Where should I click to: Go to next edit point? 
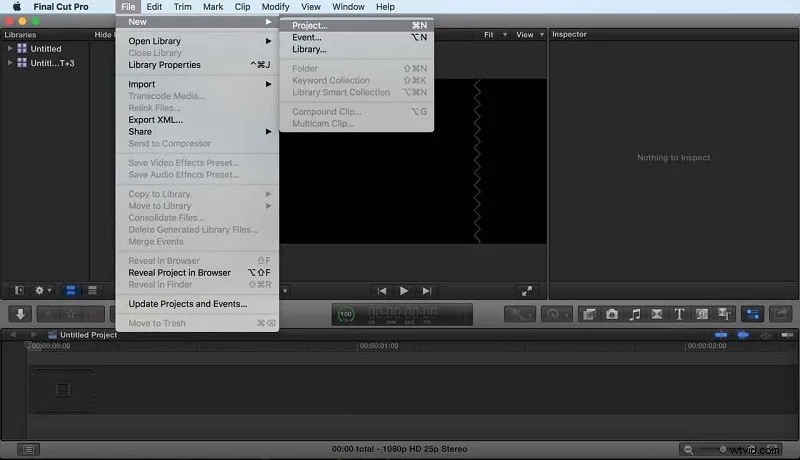(427, 291)
